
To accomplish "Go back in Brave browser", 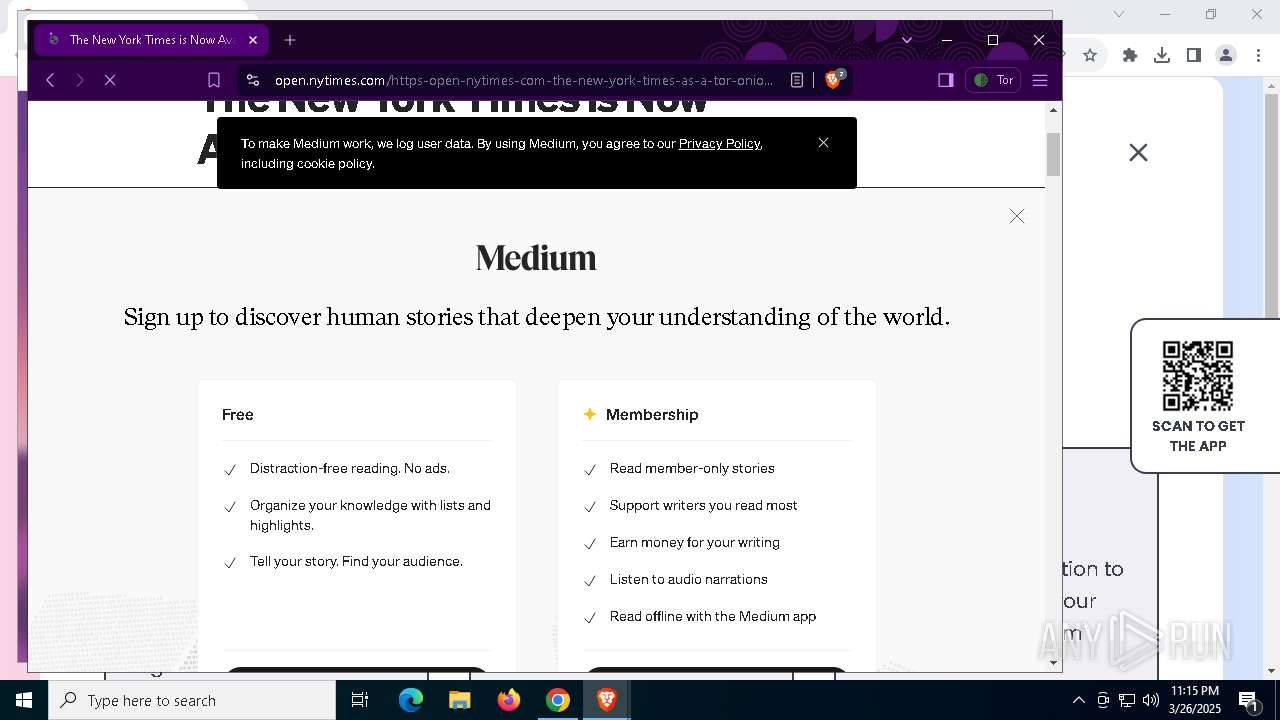I will [x=50, y=80].
